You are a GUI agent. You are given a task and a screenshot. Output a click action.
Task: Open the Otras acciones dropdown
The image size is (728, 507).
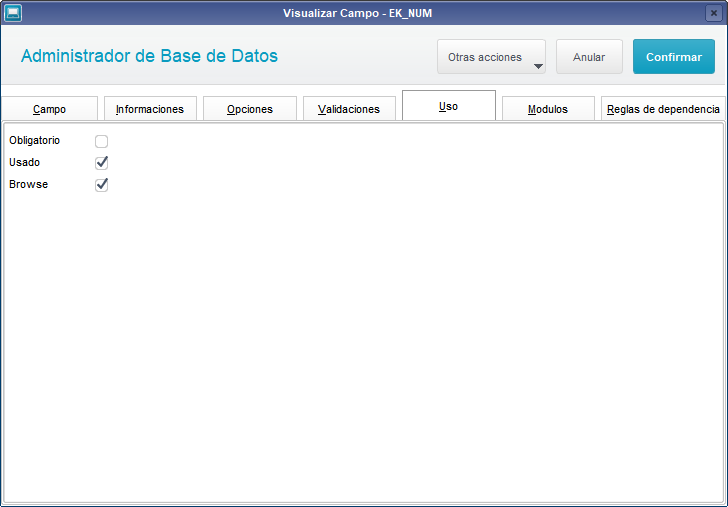[491, 57]
